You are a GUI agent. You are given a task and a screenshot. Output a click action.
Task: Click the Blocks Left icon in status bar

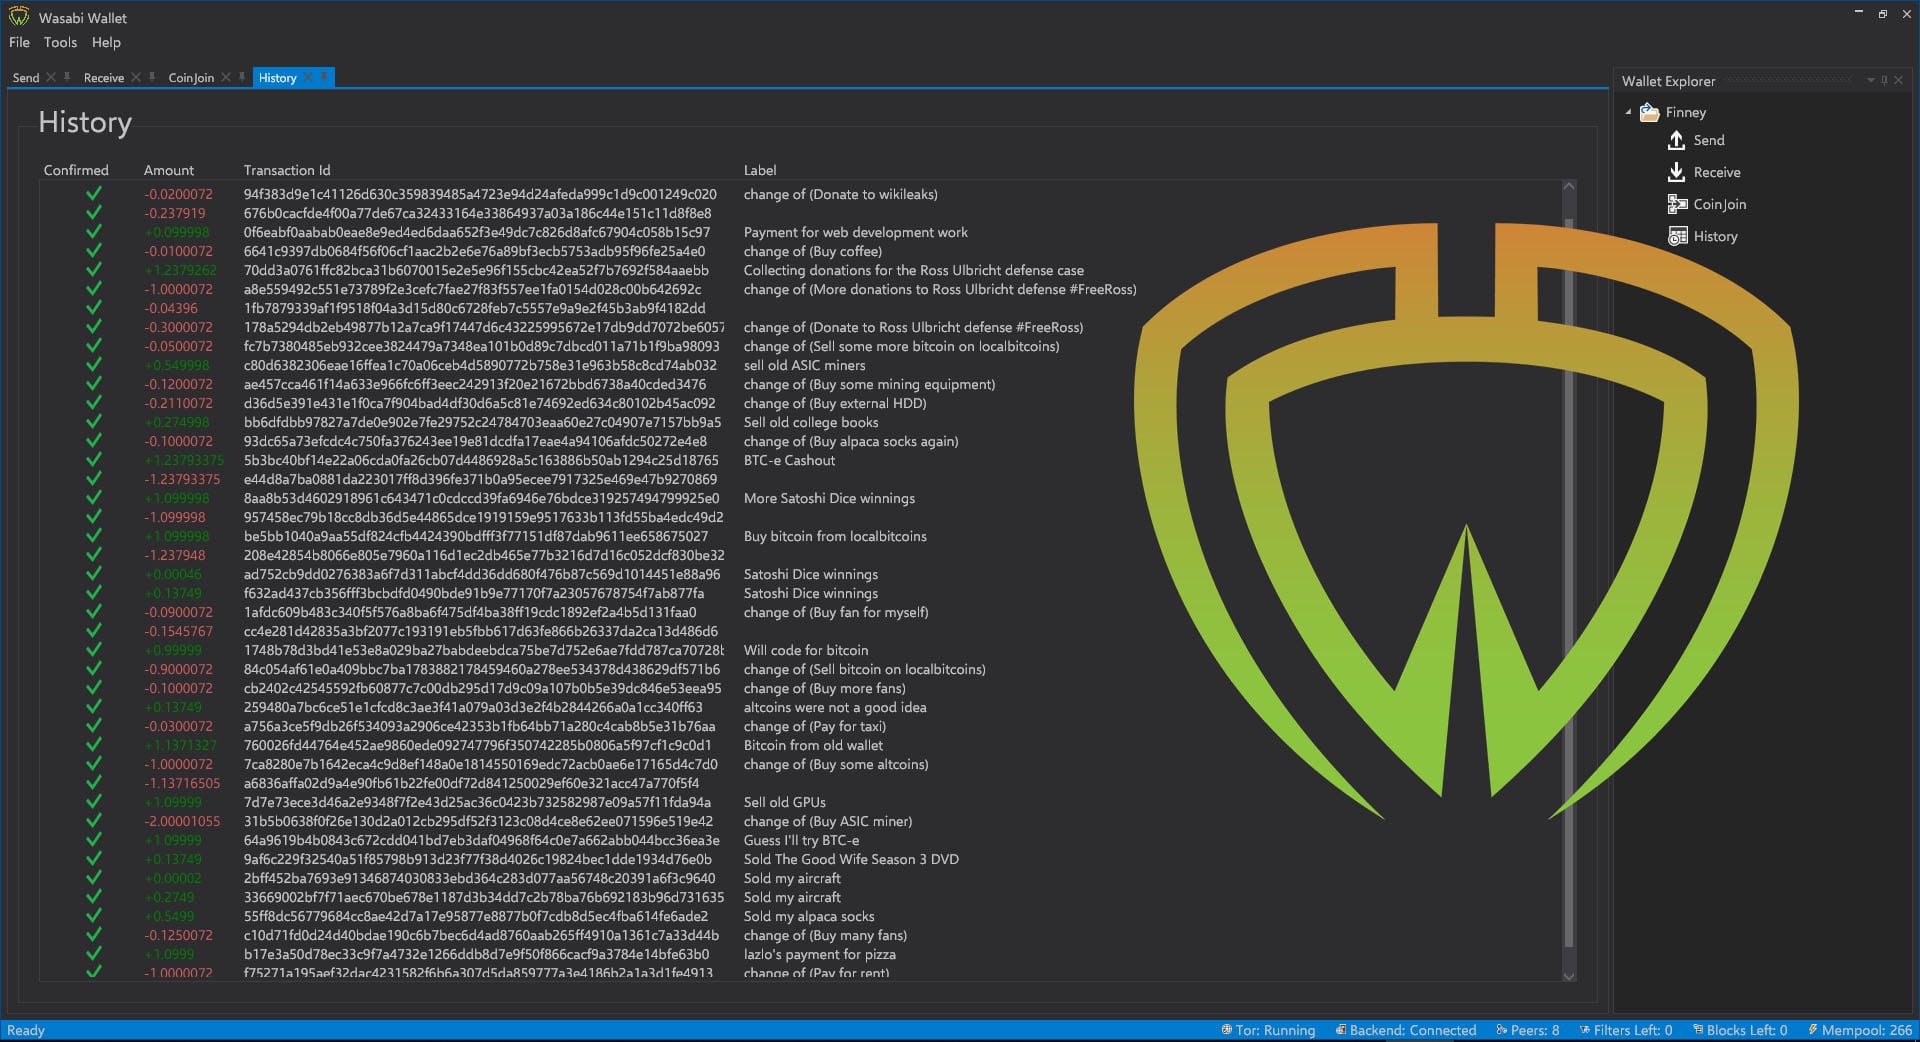[1698, 1030]
